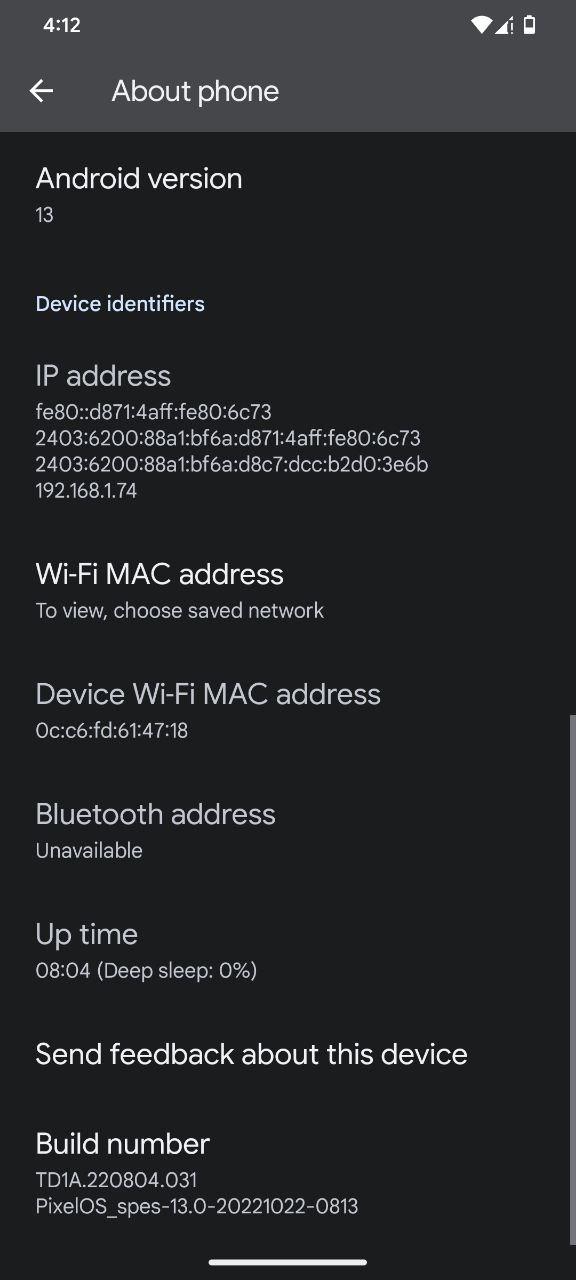The width and height of the screenshot is (576, 1280).
Task: Tap the clock showing 4:12
Action: click(61, 26)
